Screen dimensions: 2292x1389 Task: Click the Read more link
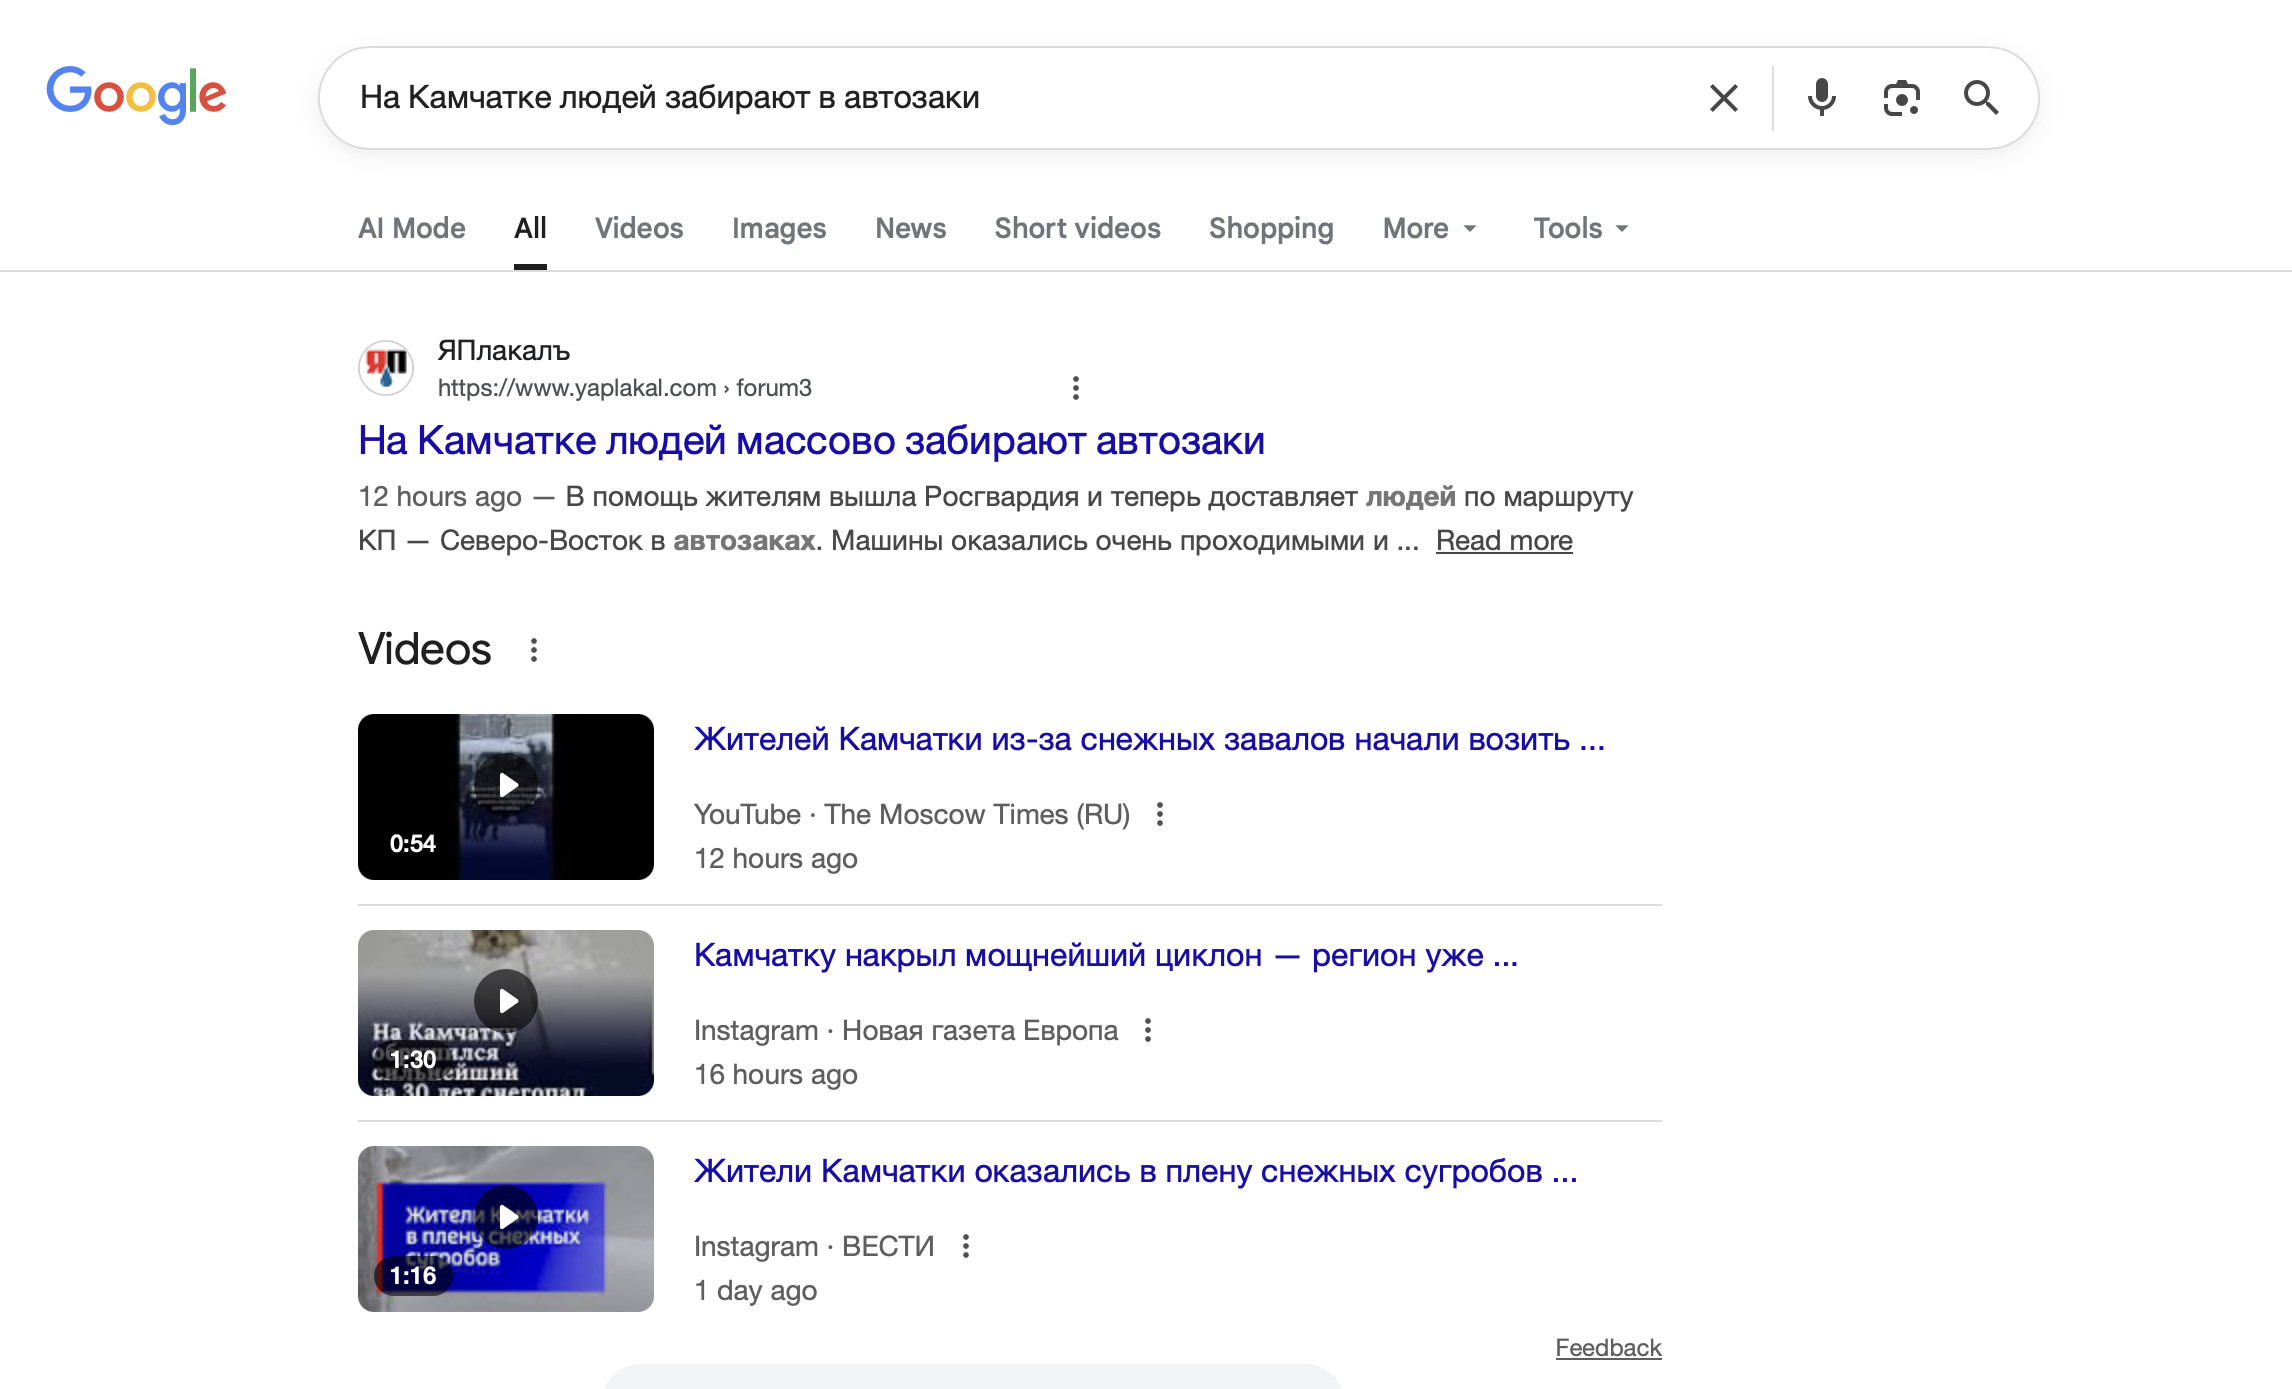coord(1503,541)
